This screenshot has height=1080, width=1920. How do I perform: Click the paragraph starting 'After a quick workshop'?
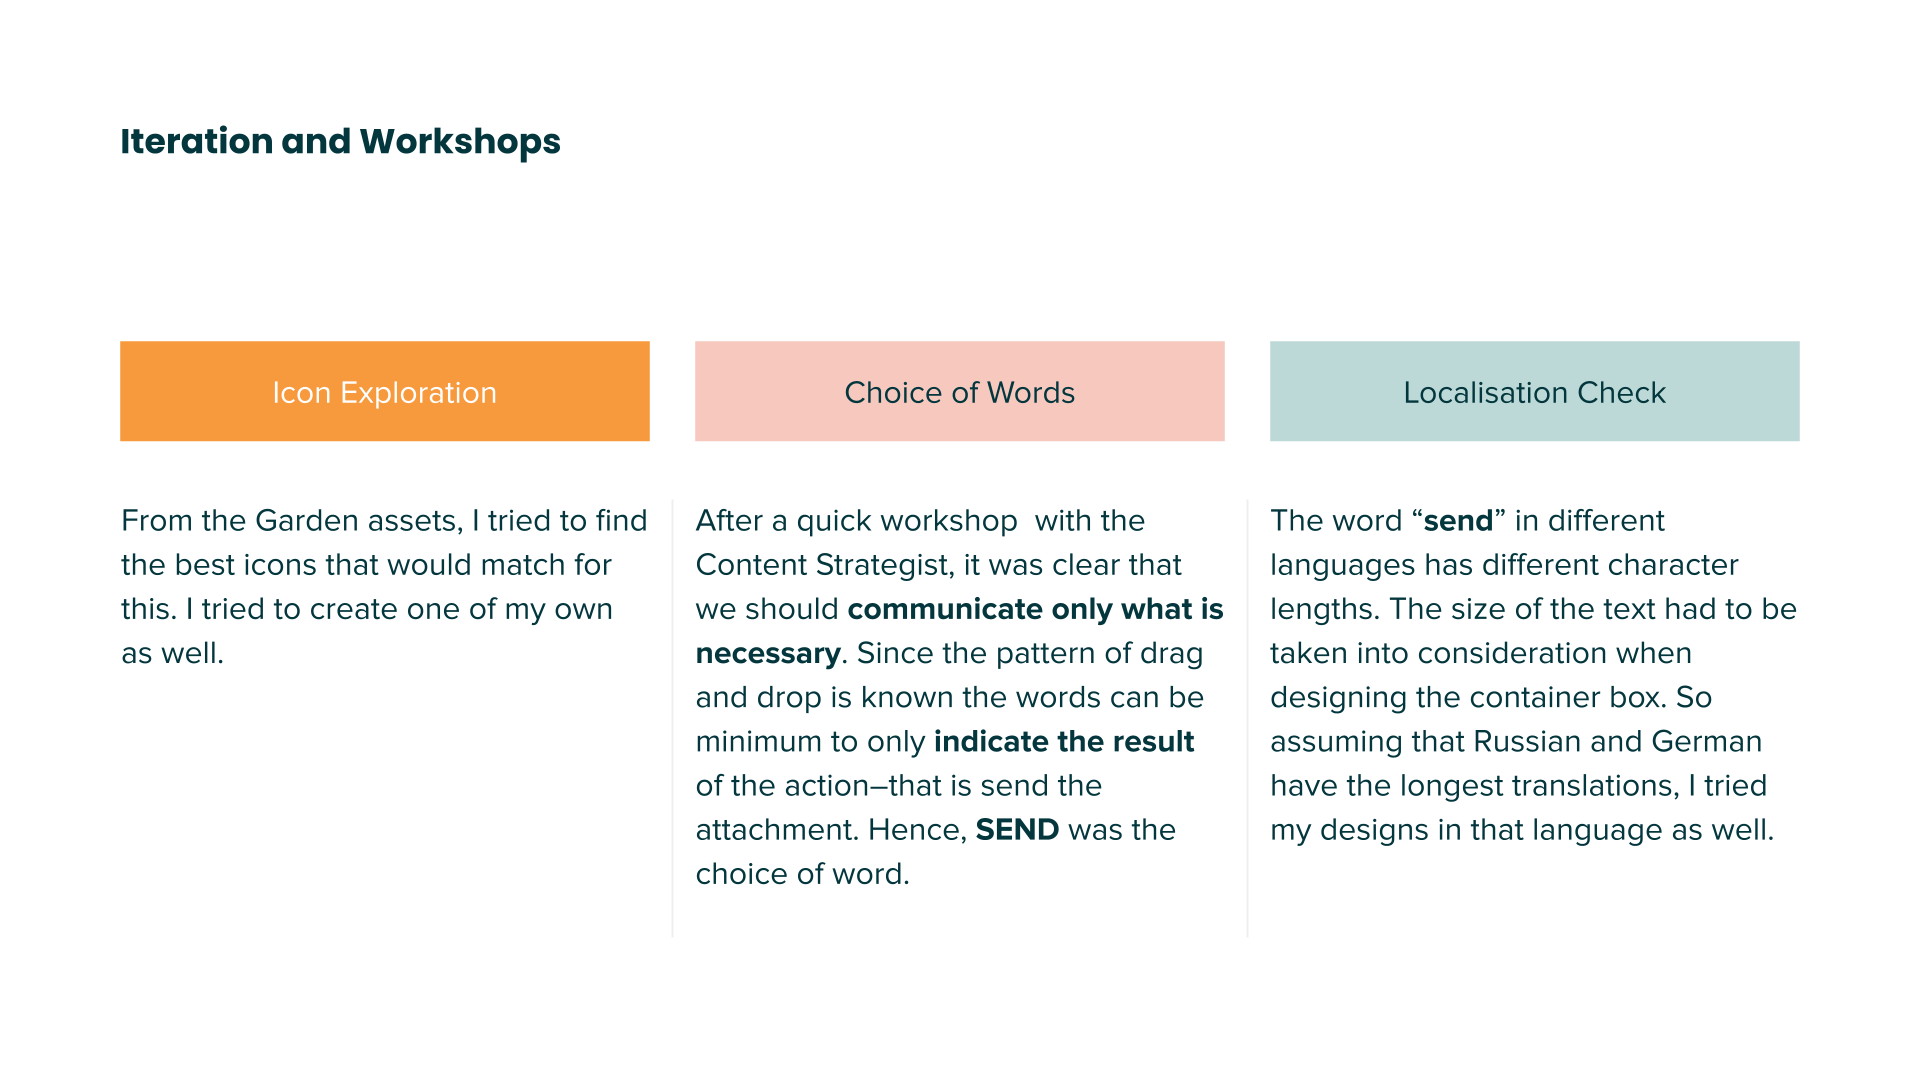pyautogui.click(x=960, y=697)
